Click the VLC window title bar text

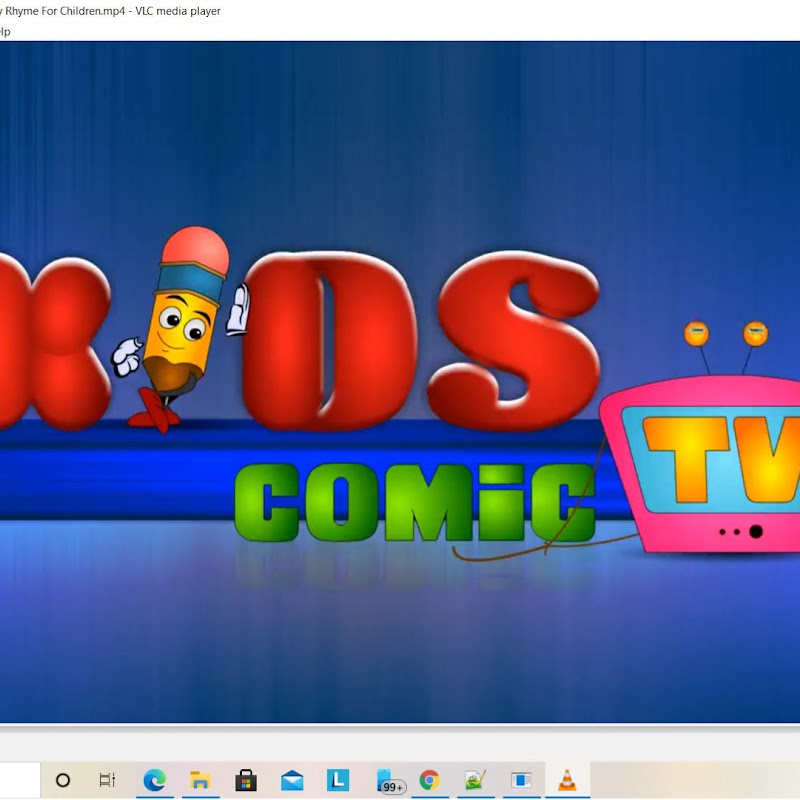(110, 11)
